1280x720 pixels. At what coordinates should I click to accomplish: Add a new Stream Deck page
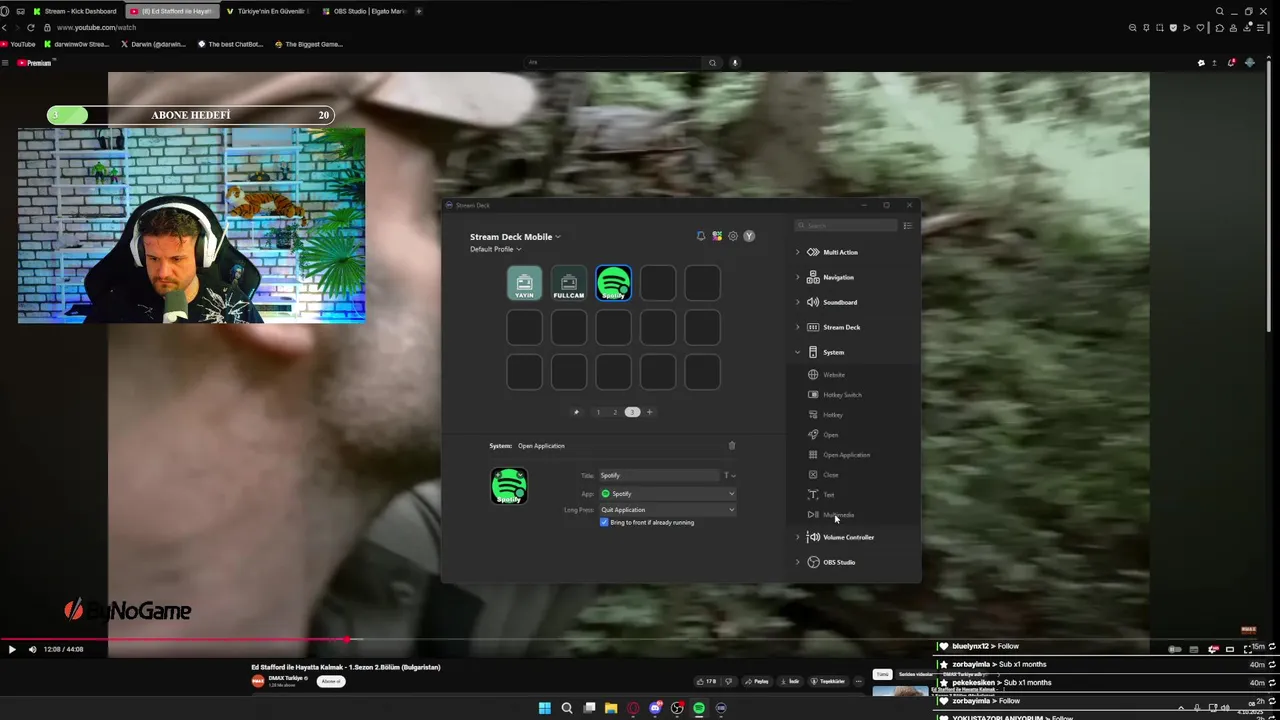point(649,412)
